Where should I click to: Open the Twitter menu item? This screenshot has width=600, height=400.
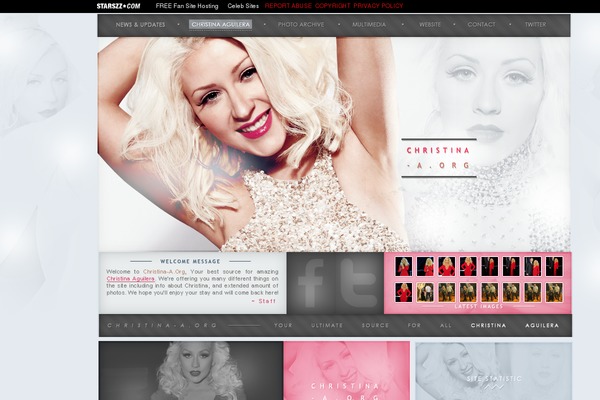(x=535, y=24)
